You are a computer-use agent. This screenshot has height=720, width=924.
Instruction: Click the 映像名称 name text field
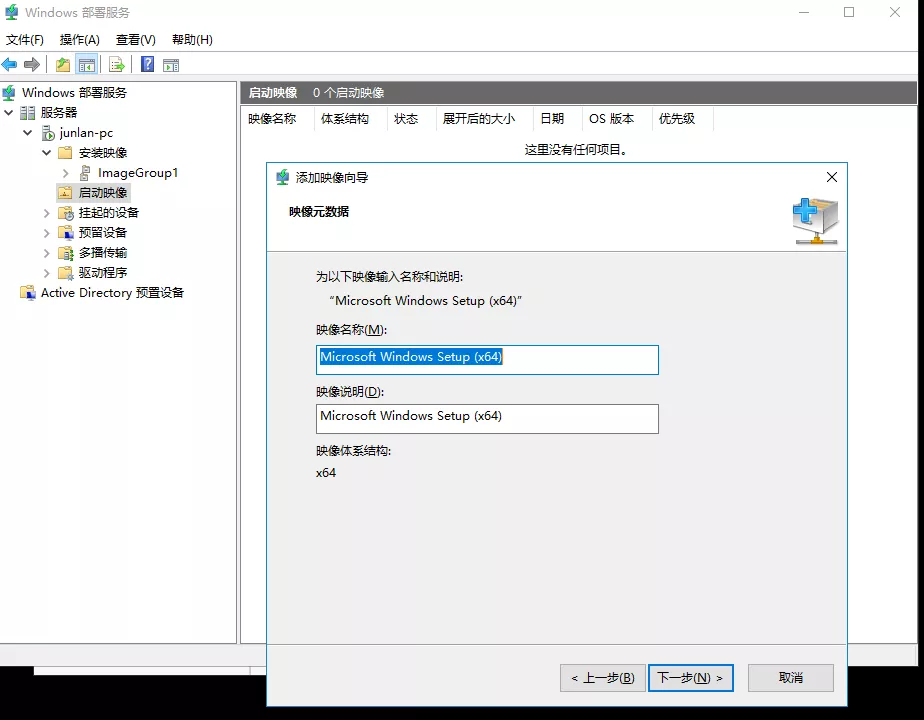coord(487,359)
